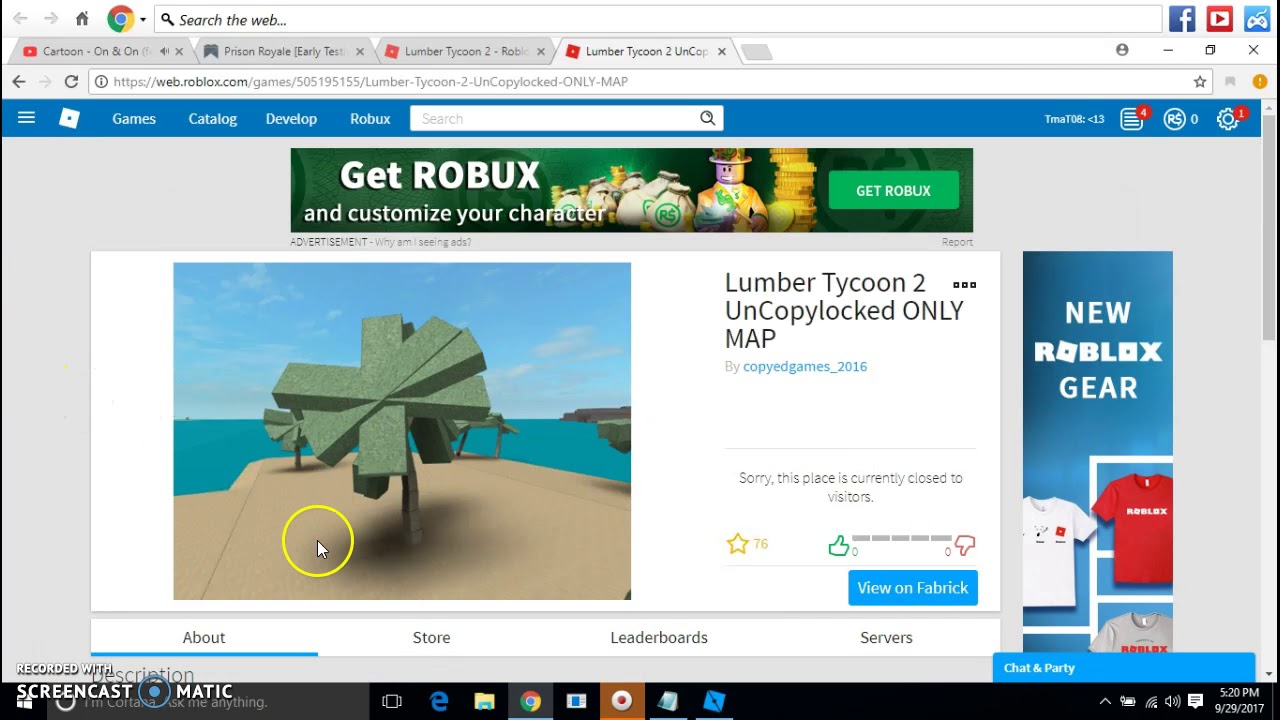Dislike the game with thumbs down
This screenshot has height=720, width=1280.
click(965, 545)
